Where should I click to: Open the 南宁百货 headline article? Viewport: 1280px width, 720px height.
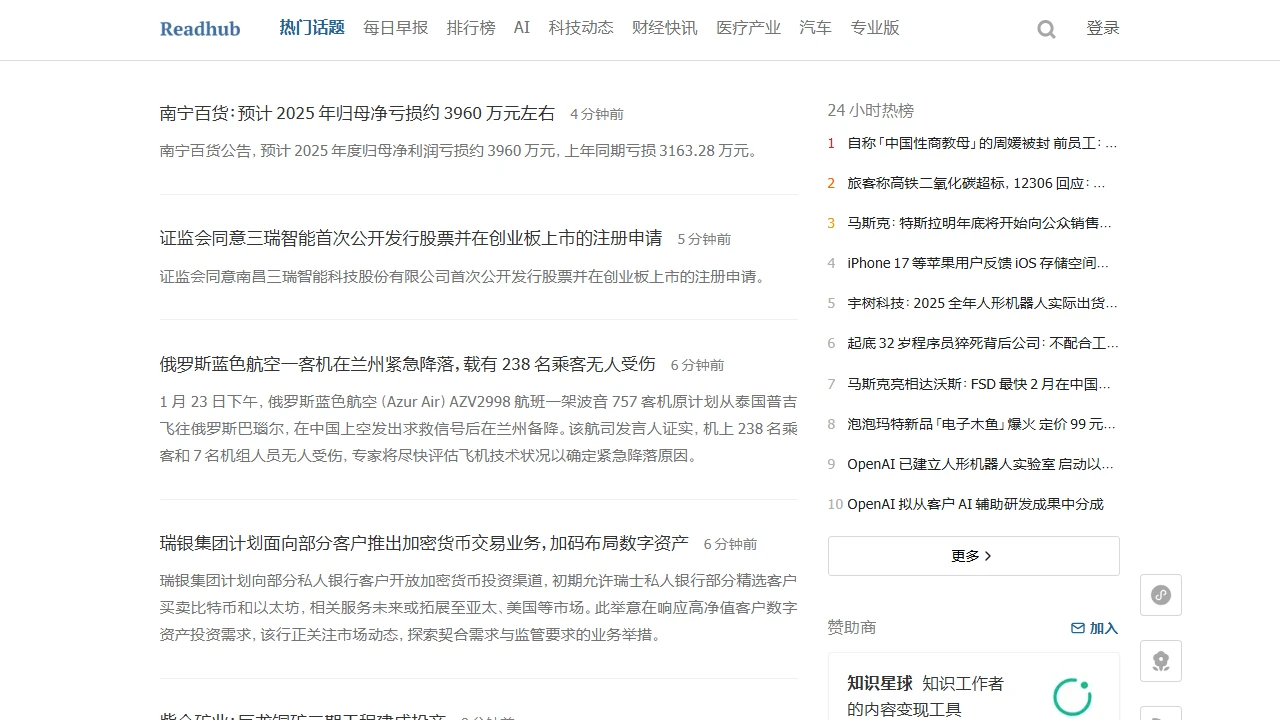click(357, 113)
